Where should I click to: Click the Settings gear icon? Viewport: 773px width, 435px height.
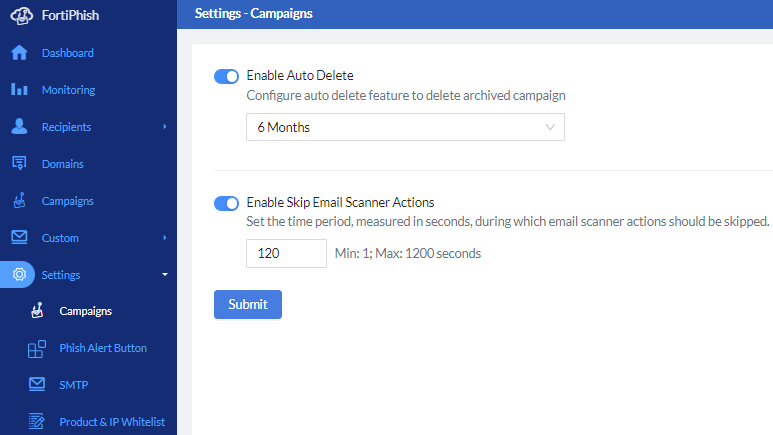click(x=19, y=275)
